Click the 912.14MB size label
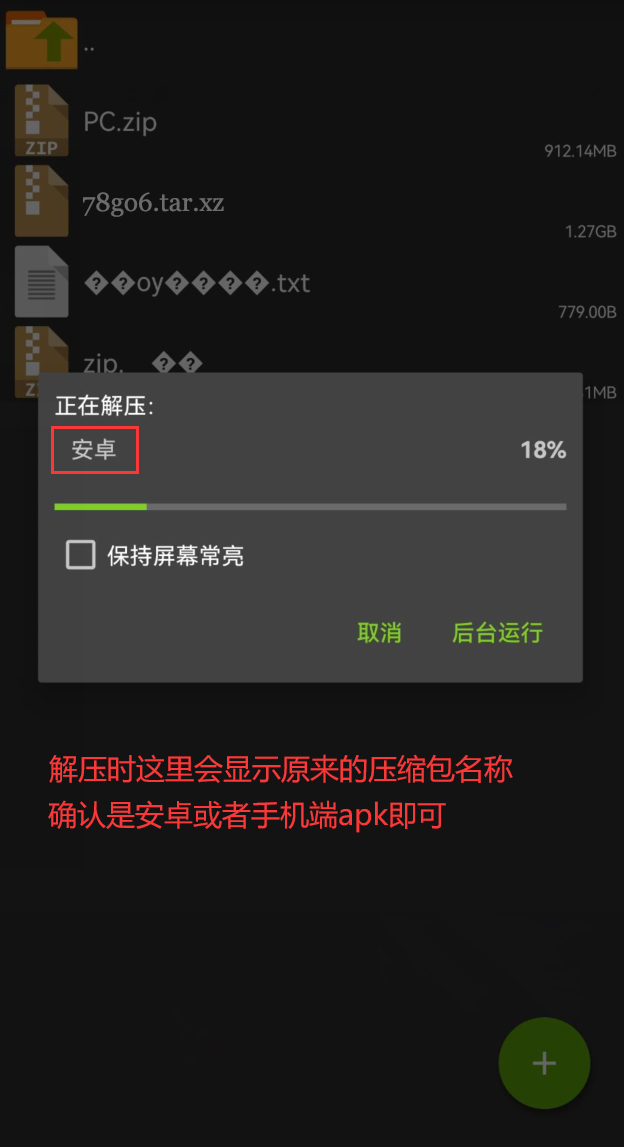 pyautogui.click(x=580, y=151)
